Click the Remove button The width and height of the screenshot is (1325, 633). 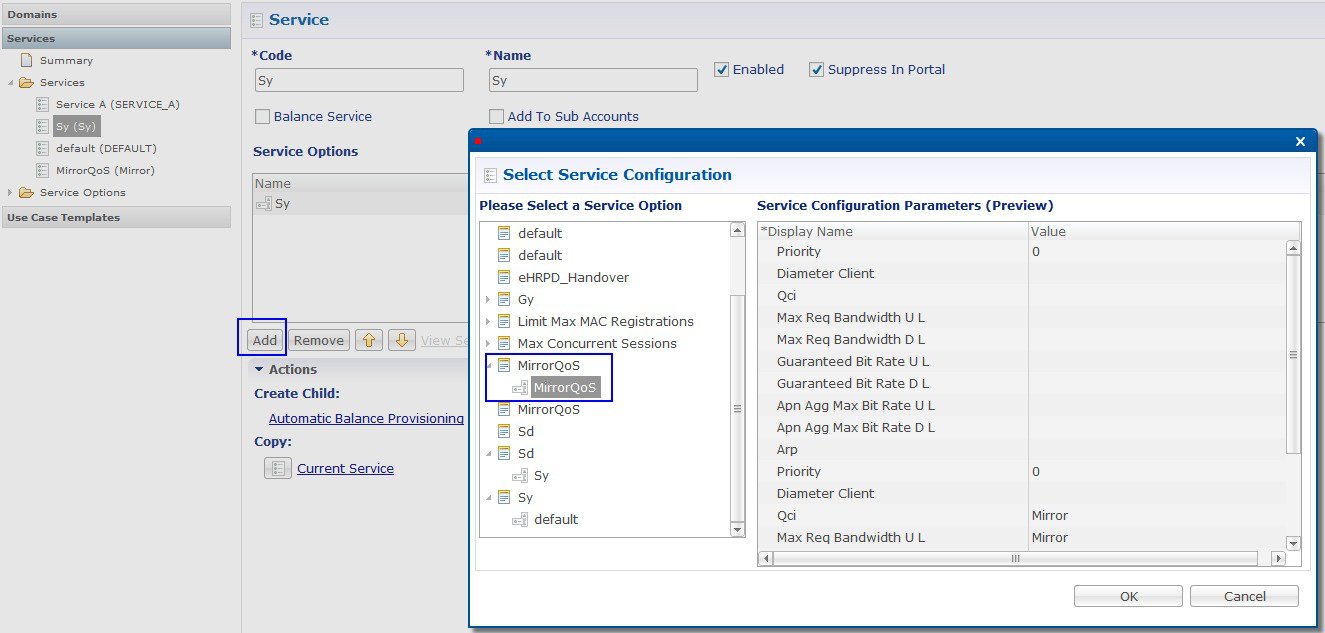point(319,340)
